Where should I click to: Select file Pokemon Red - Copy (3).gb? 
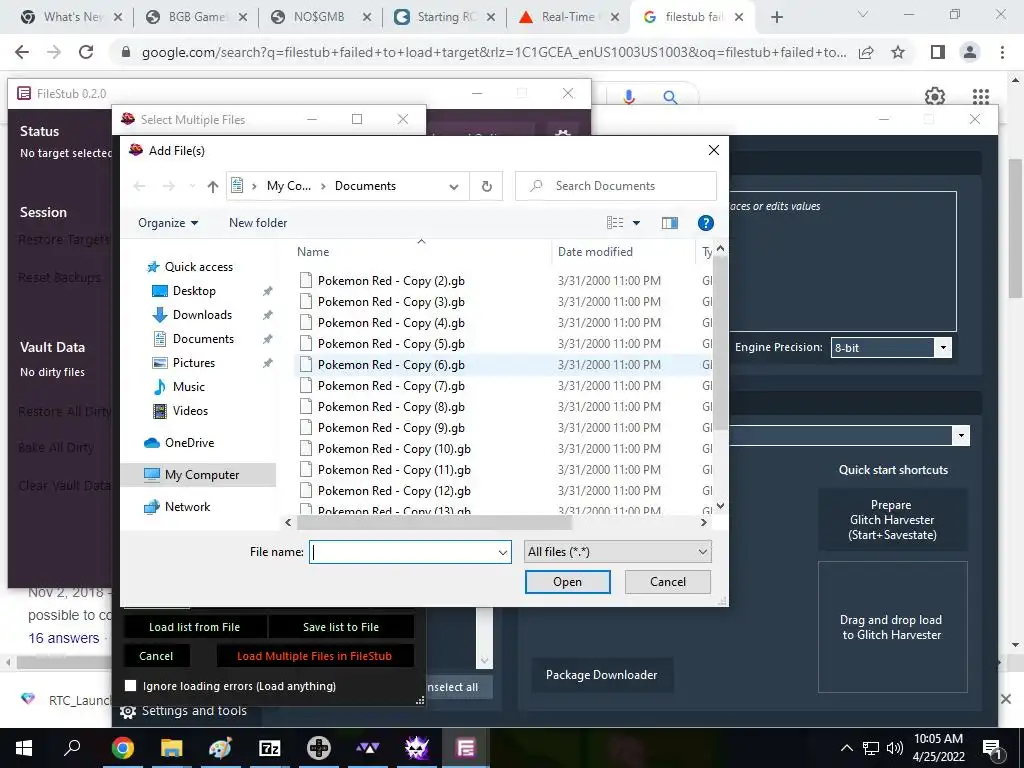click(391, 302)
